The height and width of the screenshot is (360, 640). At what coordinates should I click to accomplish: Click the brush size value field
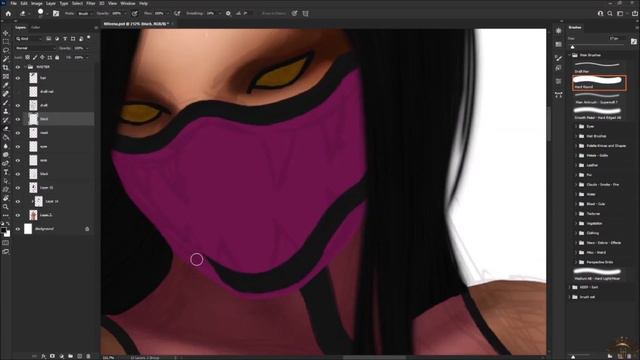616,39
